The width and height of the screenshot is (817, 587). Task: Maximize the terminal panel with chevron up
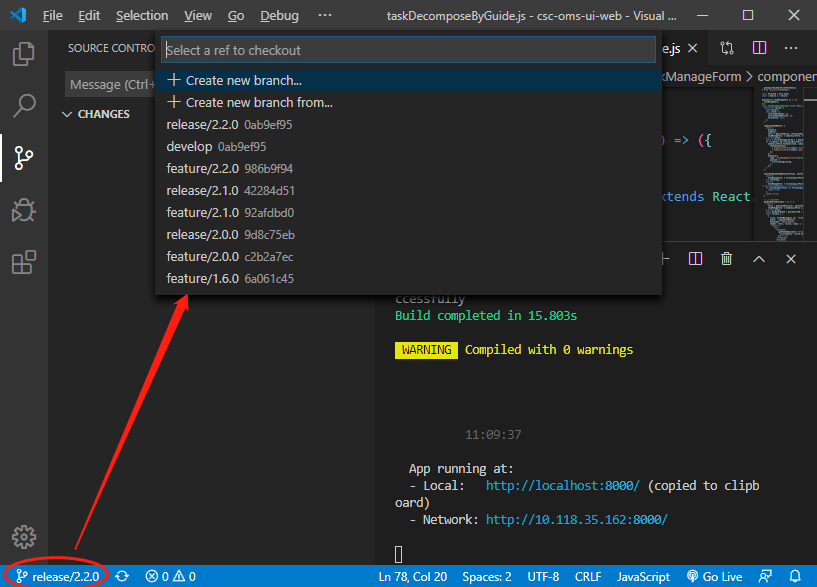[759, 259]
